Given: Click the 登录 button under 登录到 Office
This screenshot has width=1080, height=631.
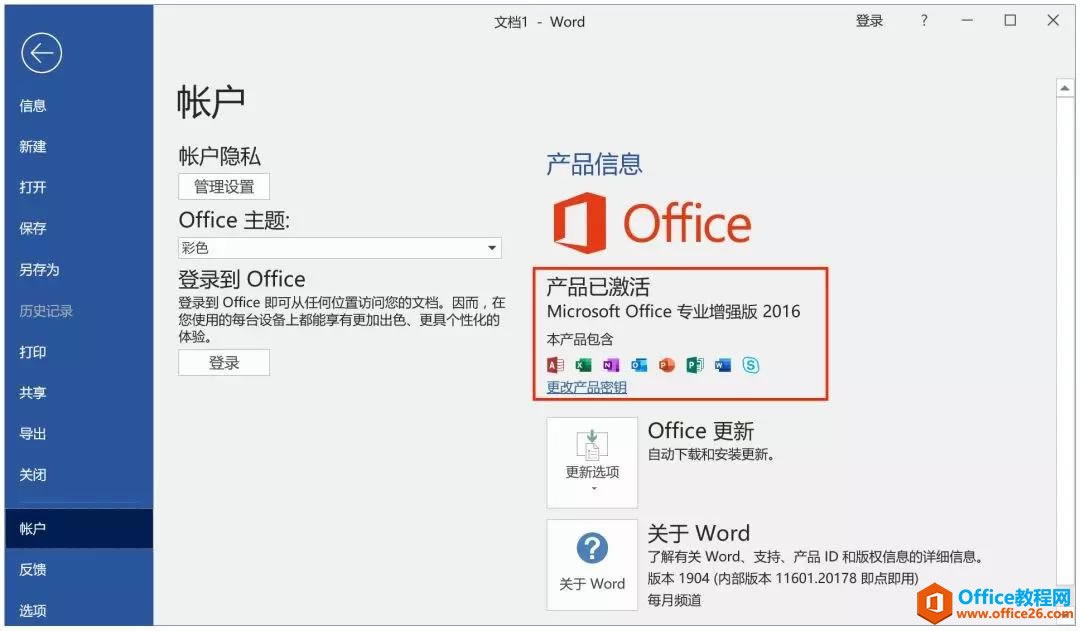Looking at the screenshot, I should tap(224, 363).
